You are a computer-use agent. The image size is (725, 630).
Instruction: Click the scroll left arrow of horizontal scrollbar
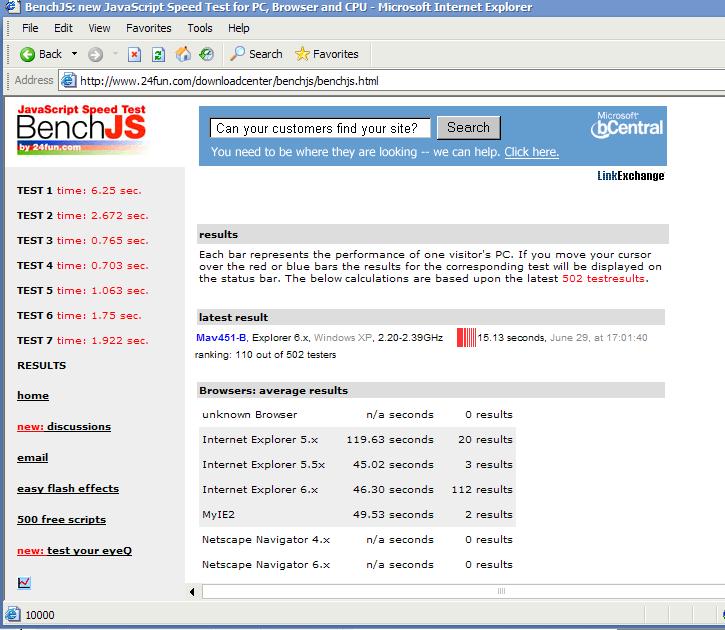point(192,592)
